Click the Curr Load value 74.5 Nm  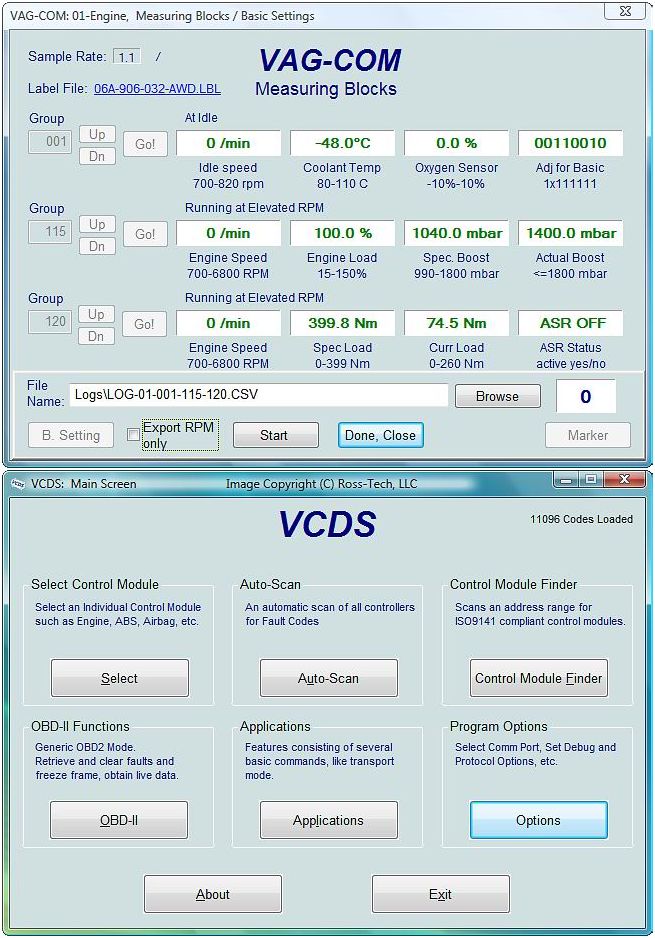[456, 323]
